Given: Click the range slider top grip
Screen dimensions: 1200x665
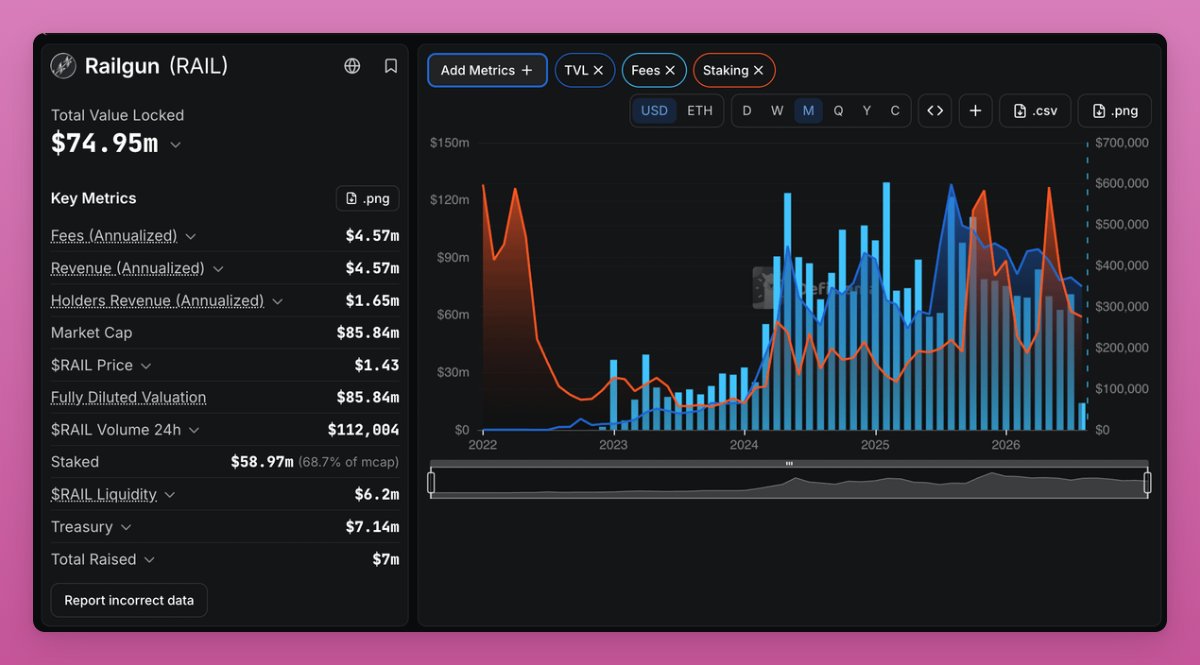Looking at the screenshot, I should coord(789,464).
